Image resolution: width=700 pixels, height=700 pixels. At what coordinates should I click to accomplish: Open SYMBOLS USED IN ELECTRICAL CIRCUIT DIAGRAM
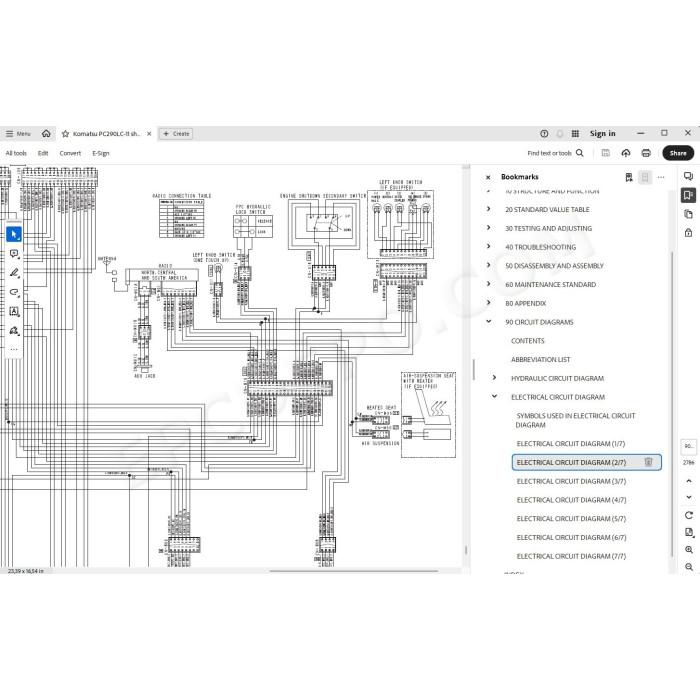(x=575, y=421)
